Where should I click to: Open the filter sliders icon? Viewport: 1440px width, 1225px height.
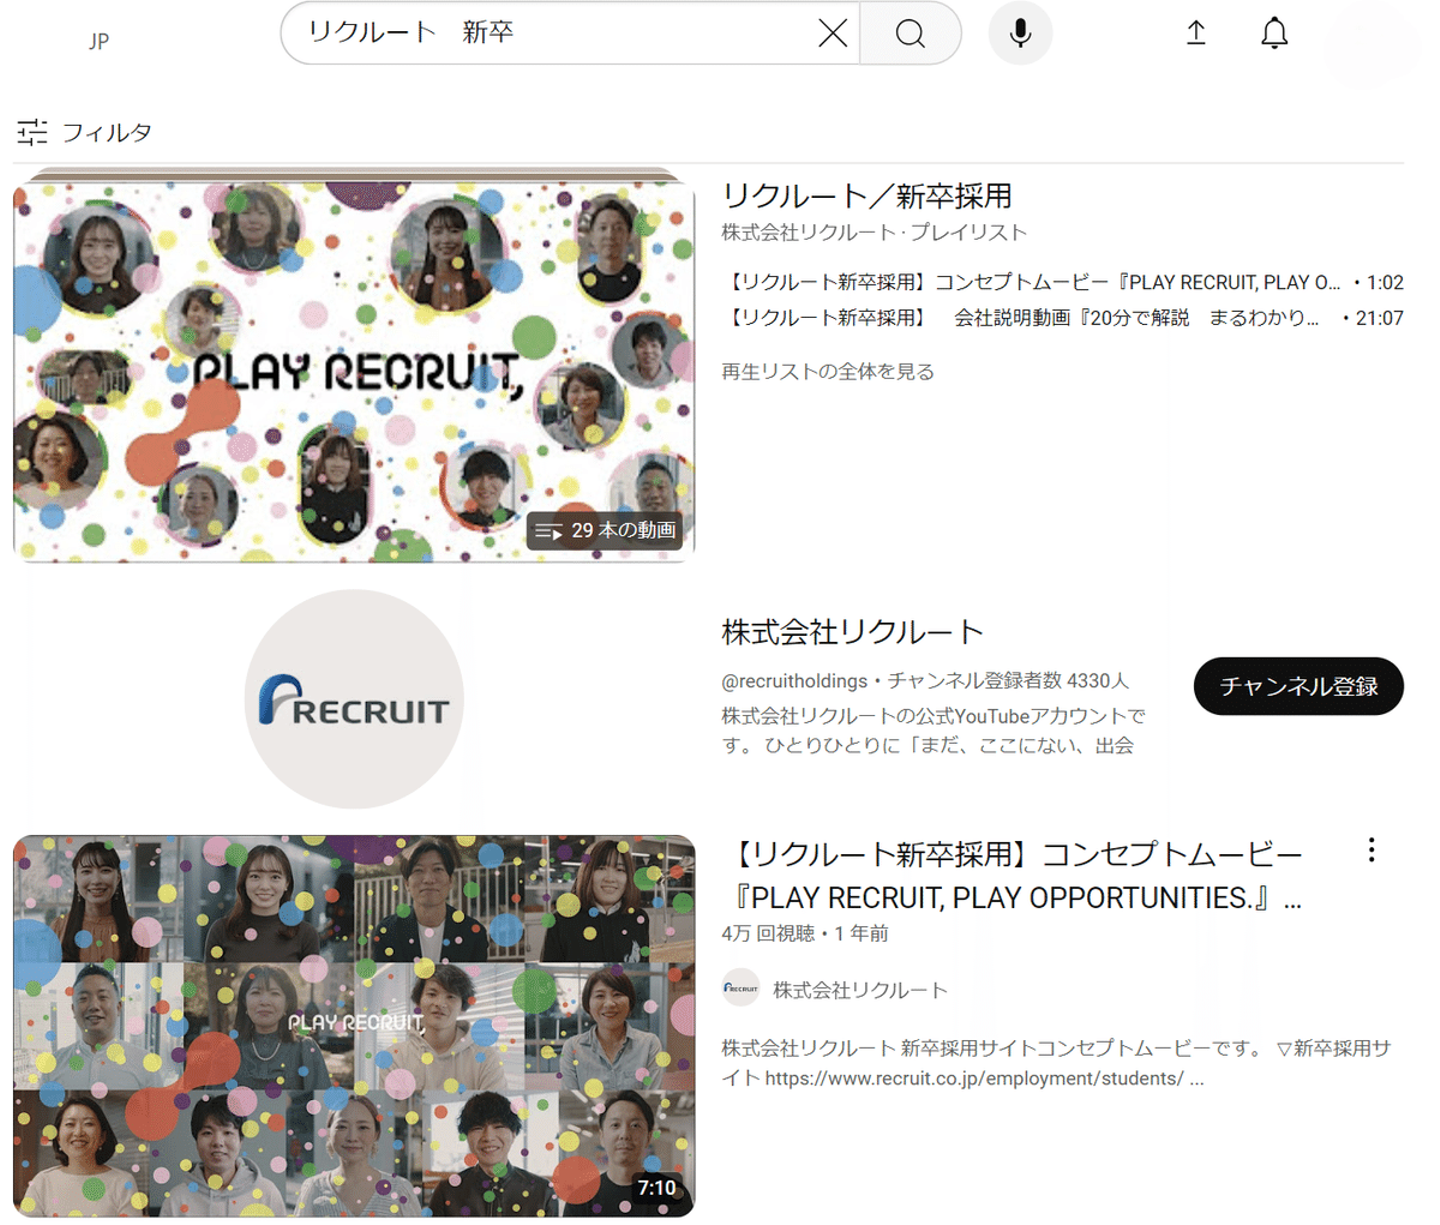(32, 132)
